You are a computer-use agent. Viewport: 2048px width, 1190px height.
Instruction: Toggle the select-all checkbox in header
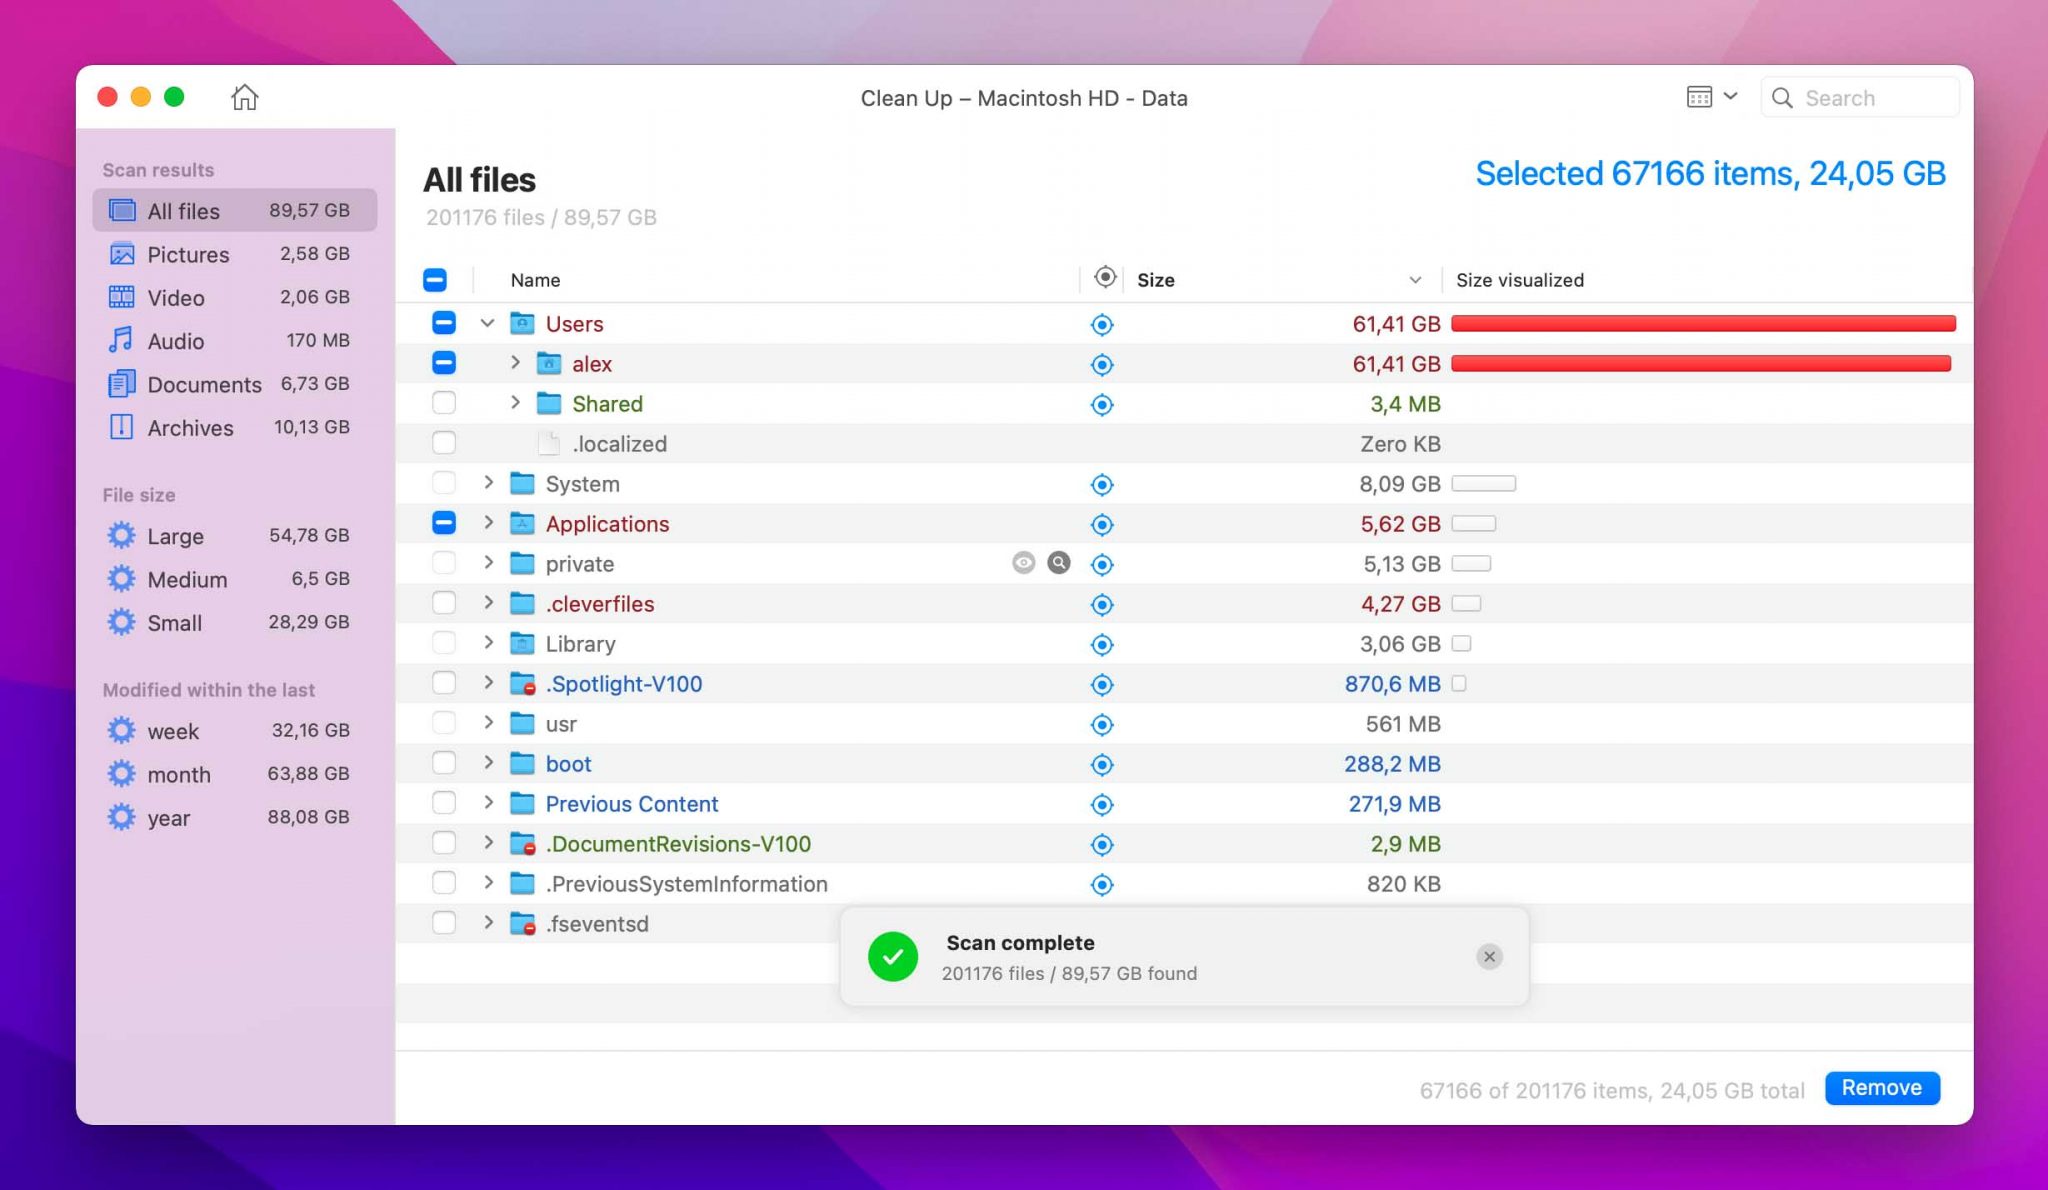pyautogui.click(x=435, y=280)
